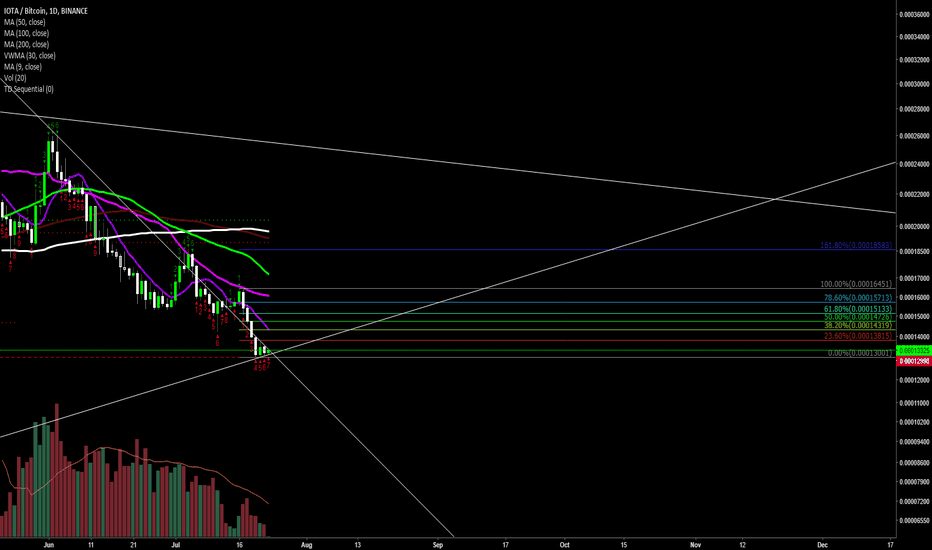Click the 161.80%(0.00018583) Fibonacci label
Screen dimensions: 932x550
point(856,245)
